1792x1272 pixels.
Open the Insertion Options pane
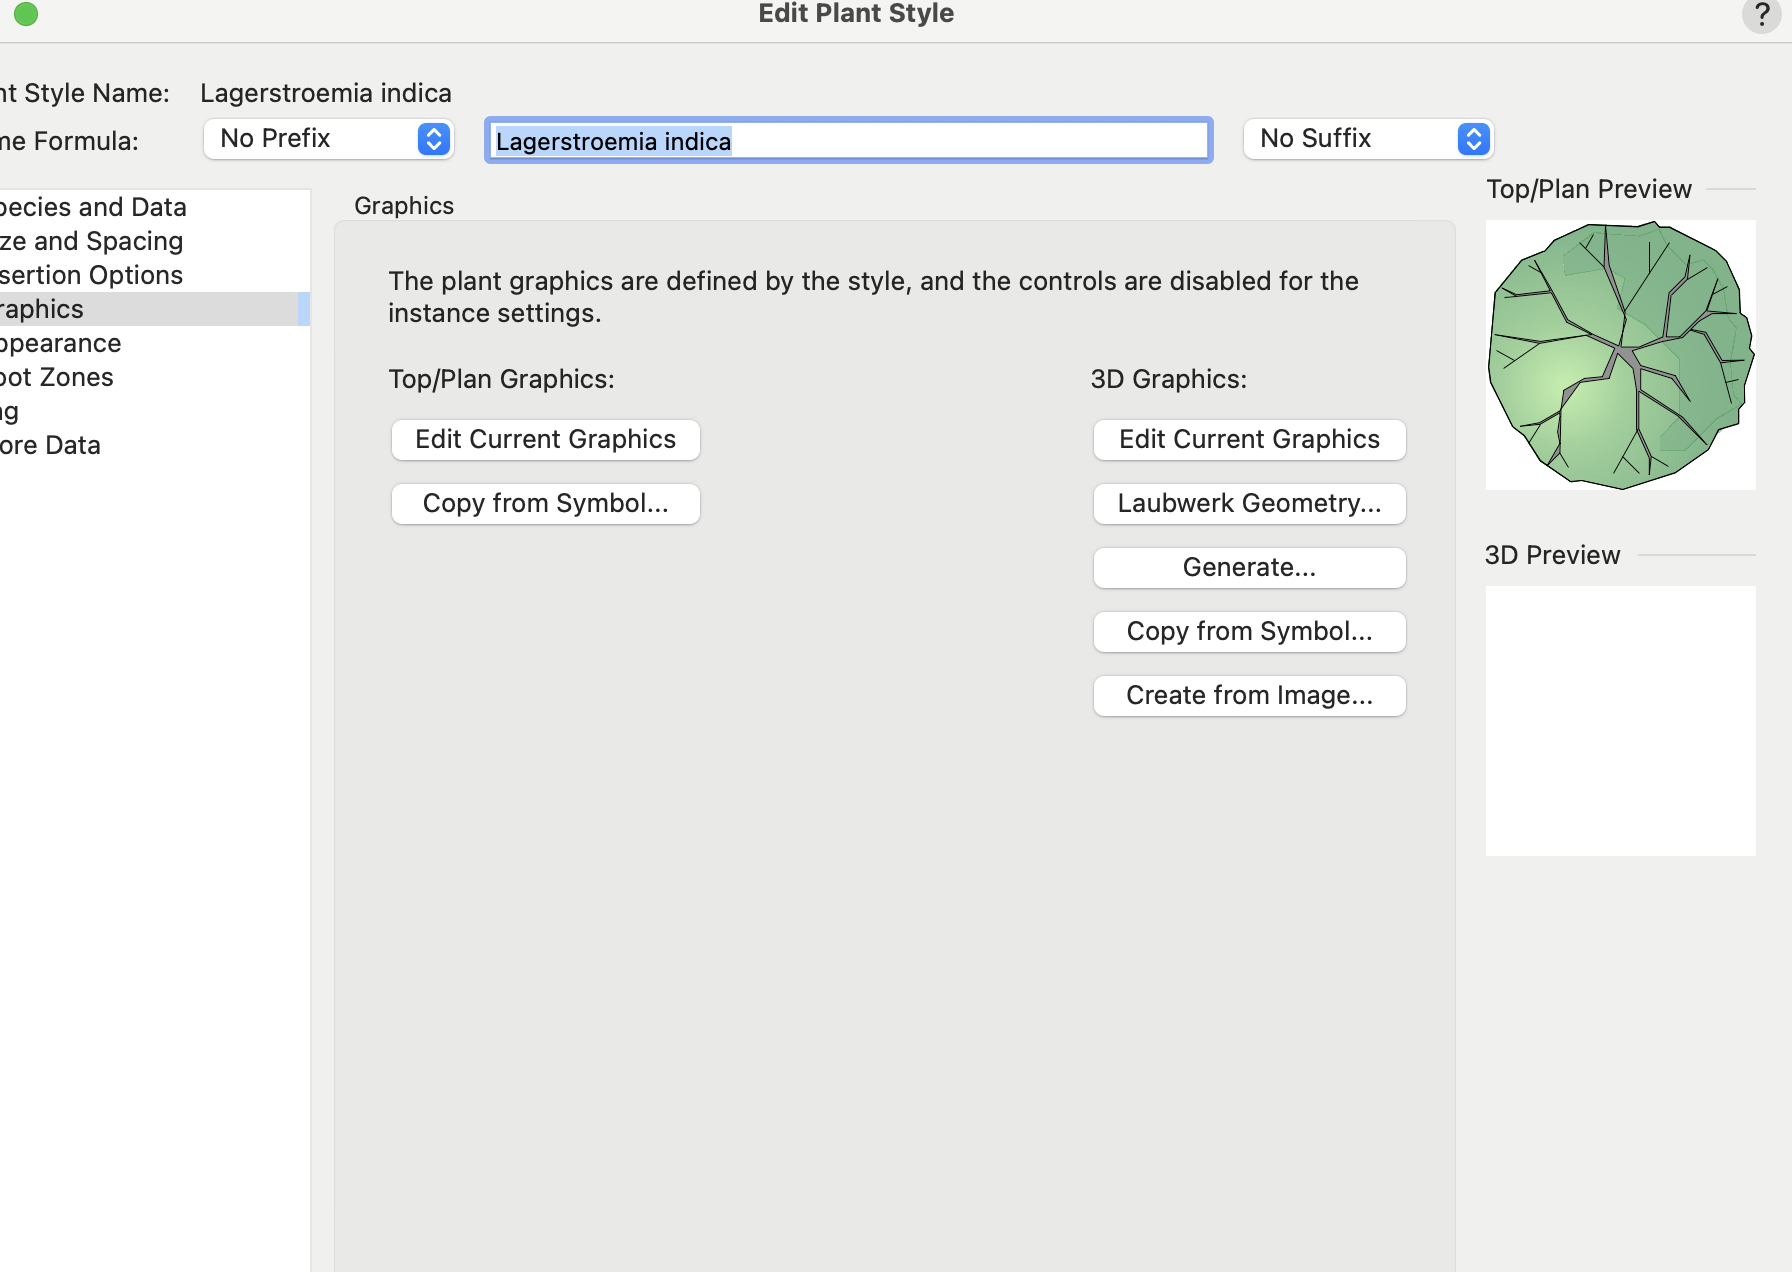click(x=92, y=275)
